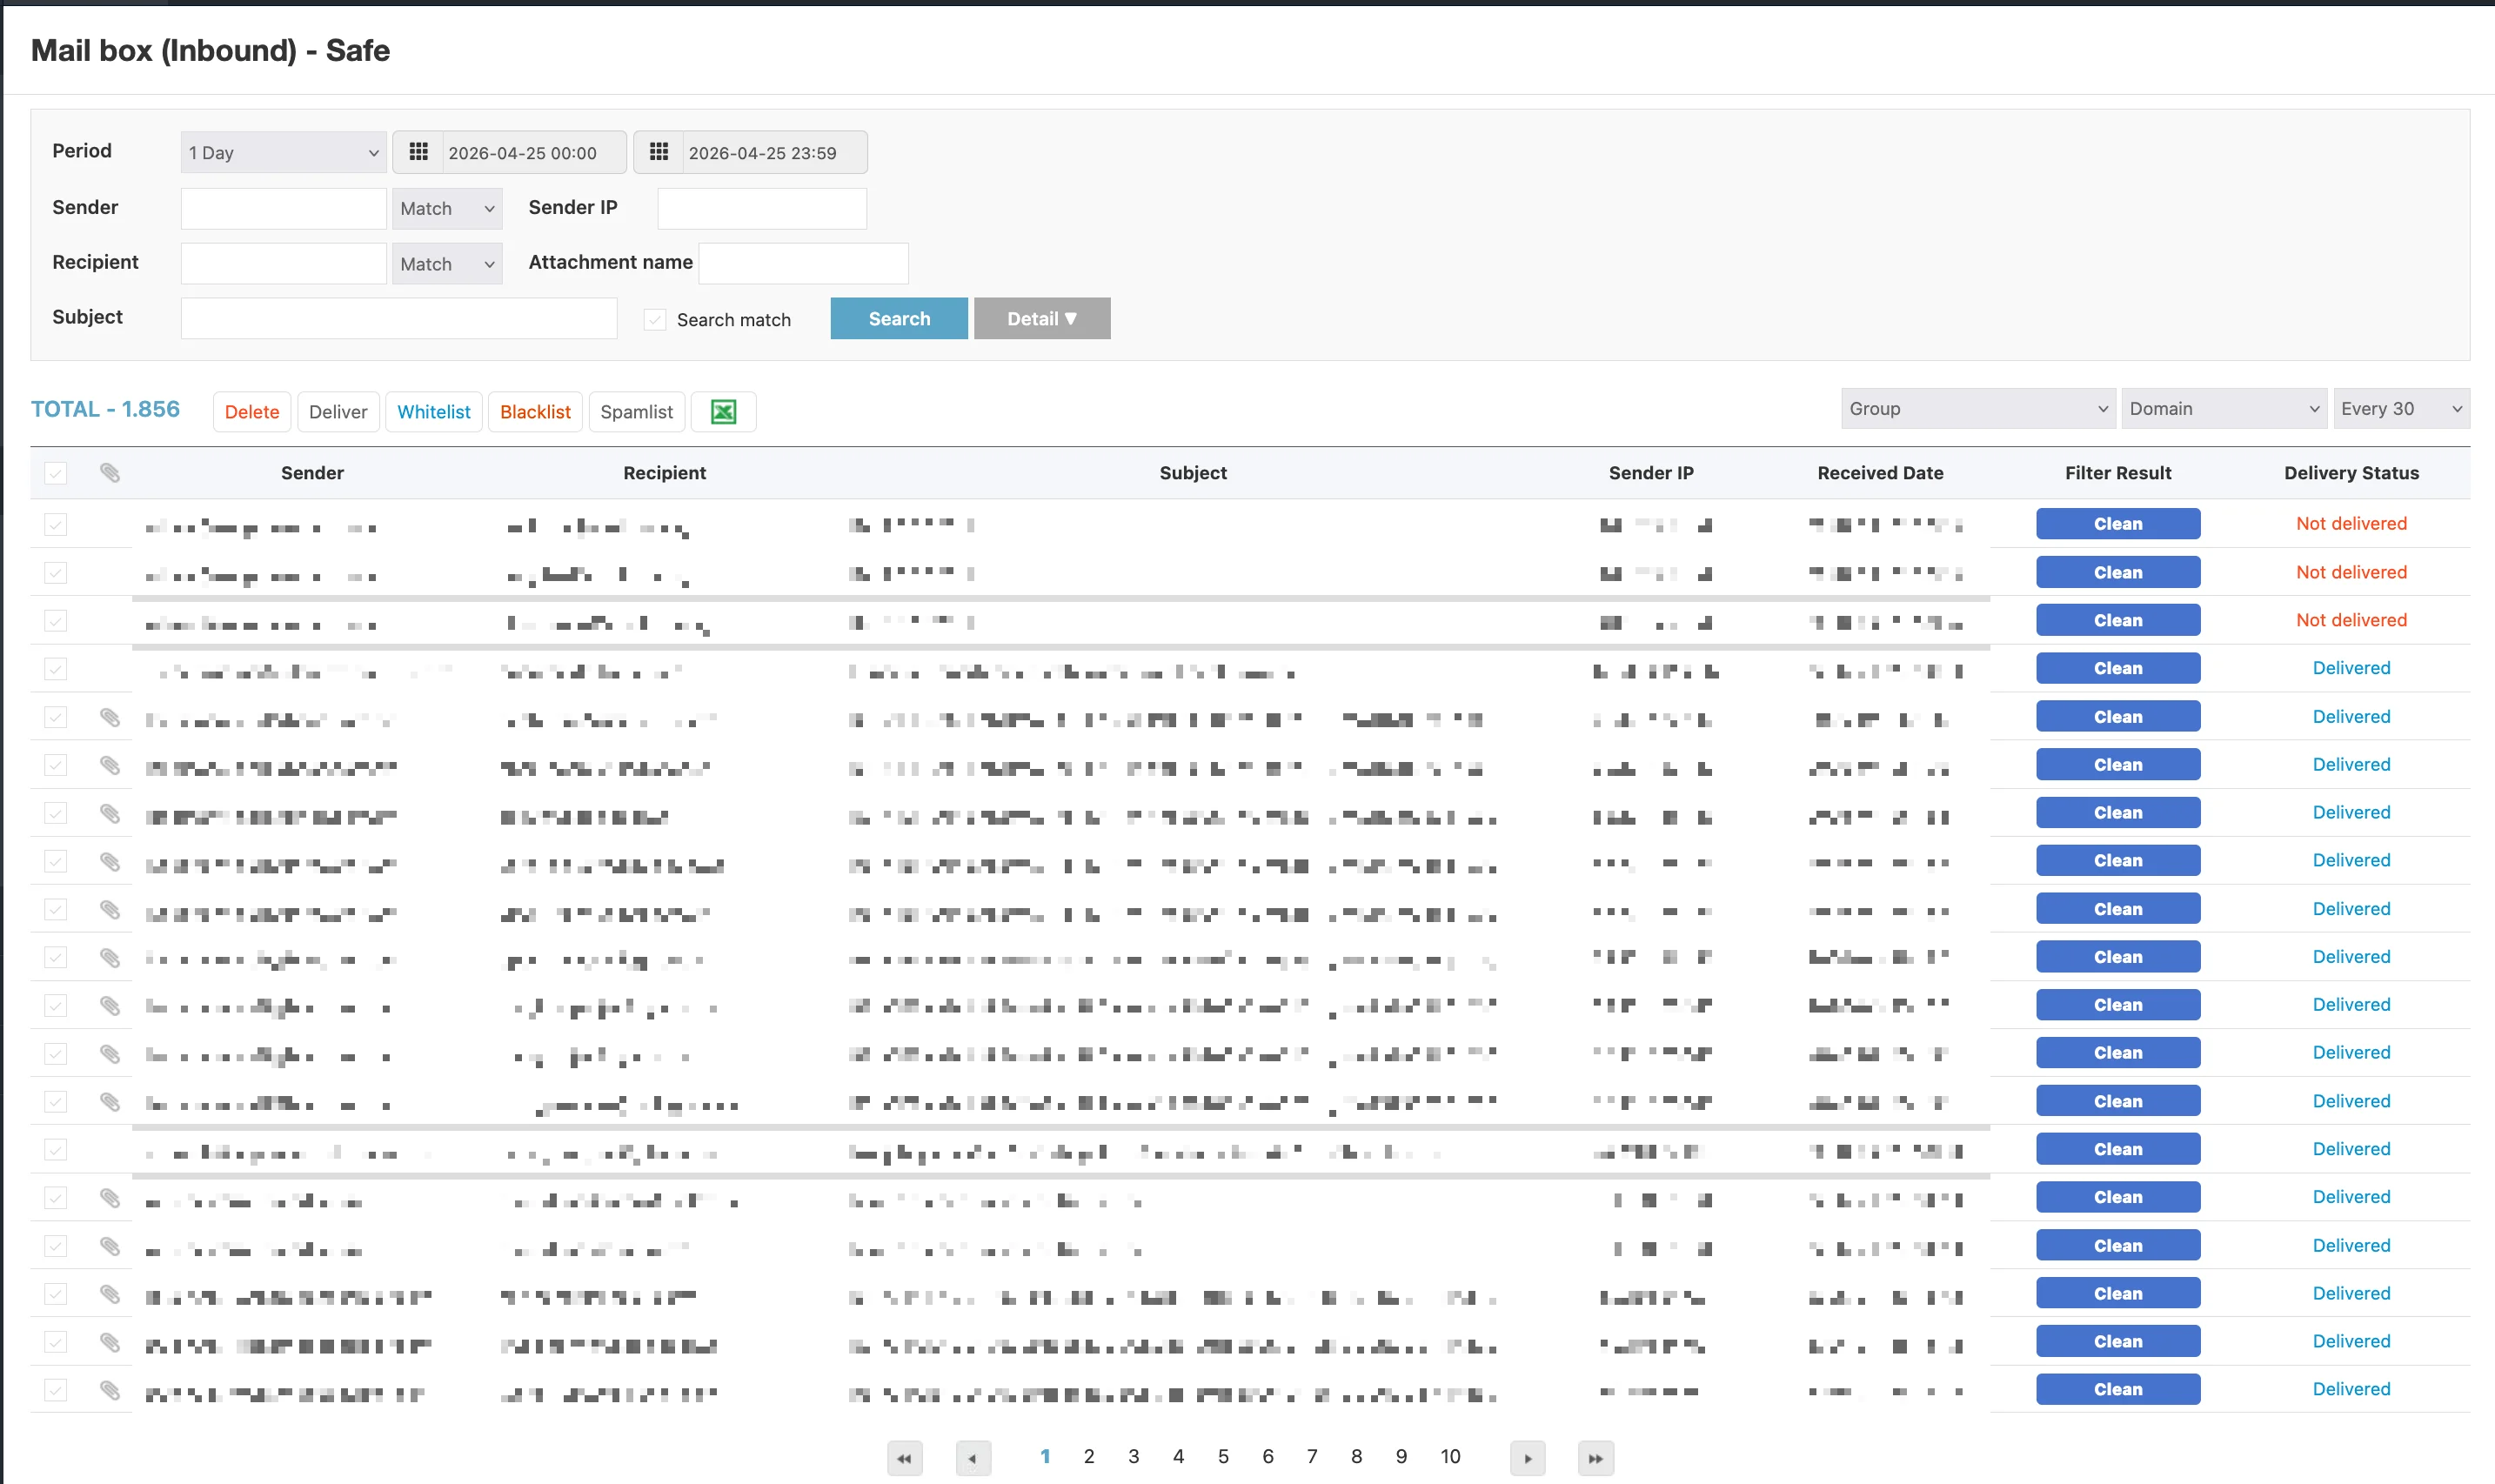
Task: Focus the Sender IP input field
Action: click(x=762, y=208)
